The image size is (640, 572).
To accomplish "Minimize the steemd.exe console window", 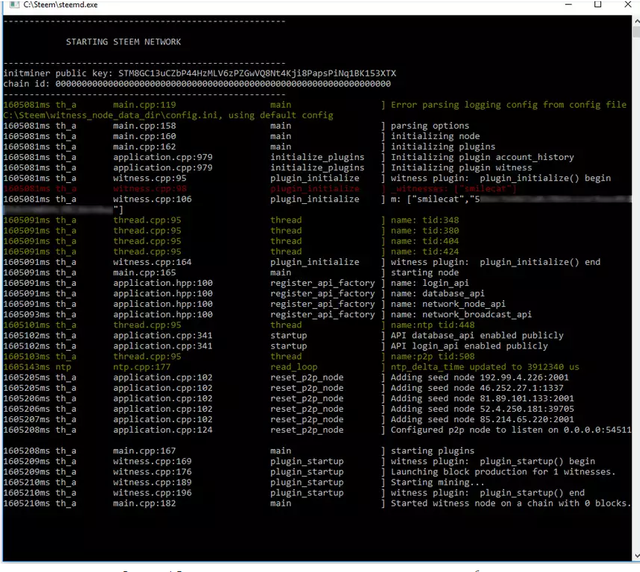I will pyautogui.click(x=569, y=4).
